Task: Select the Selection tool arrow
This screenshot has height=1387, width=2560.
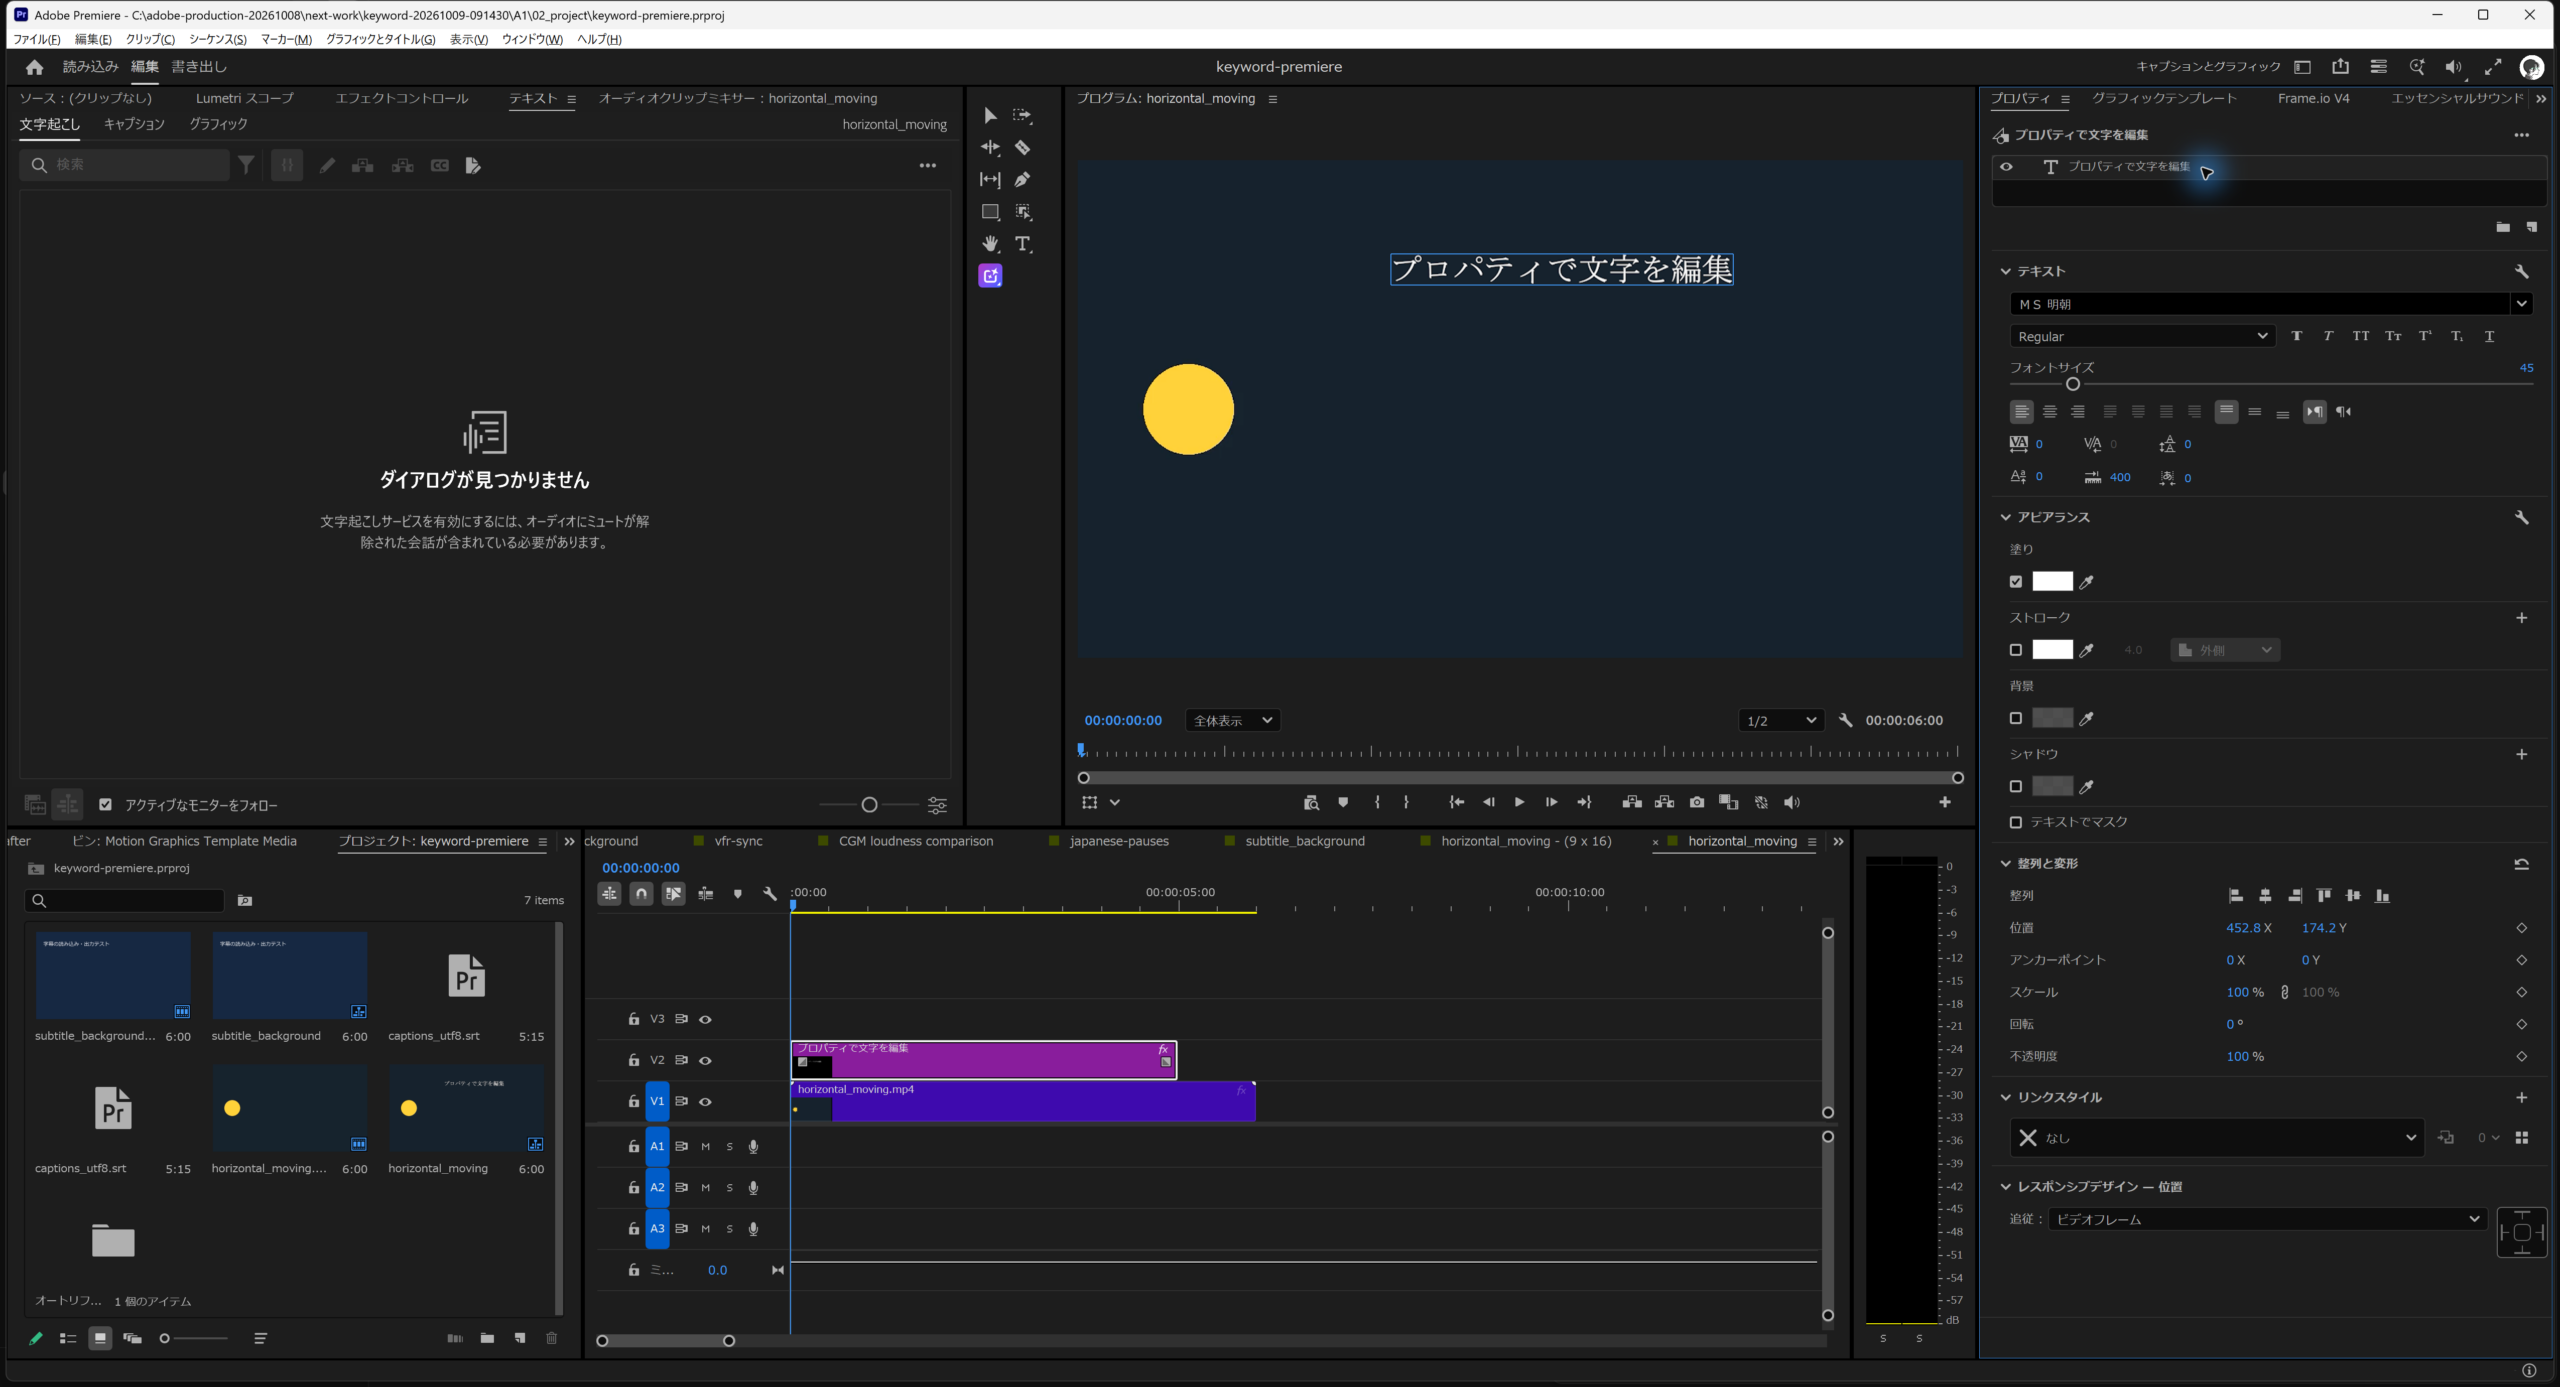Action: [x=990, y=115]
